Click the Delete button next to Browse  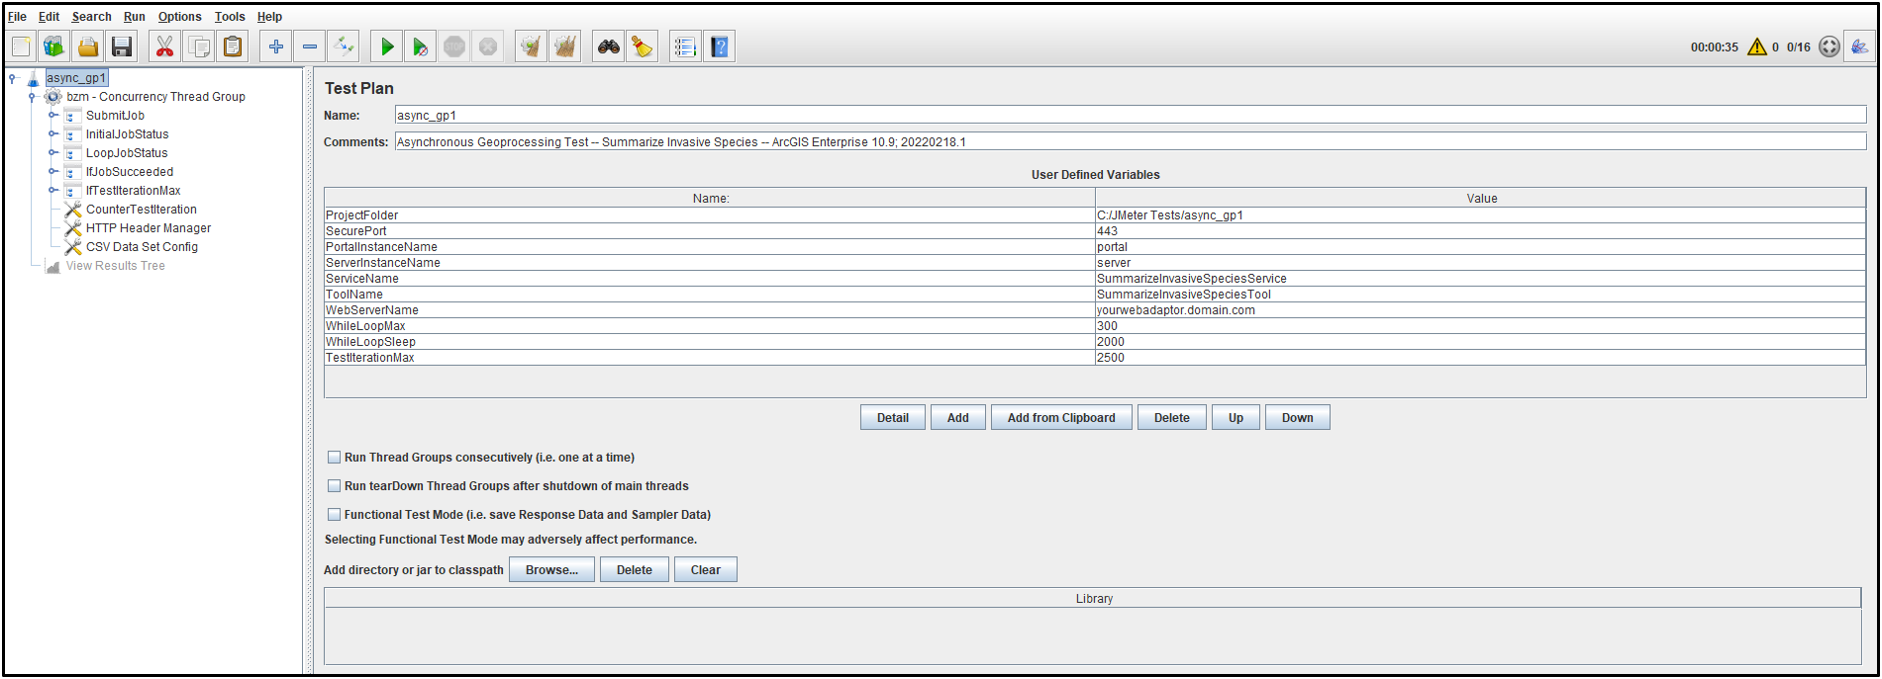click(x=634, y=570)
